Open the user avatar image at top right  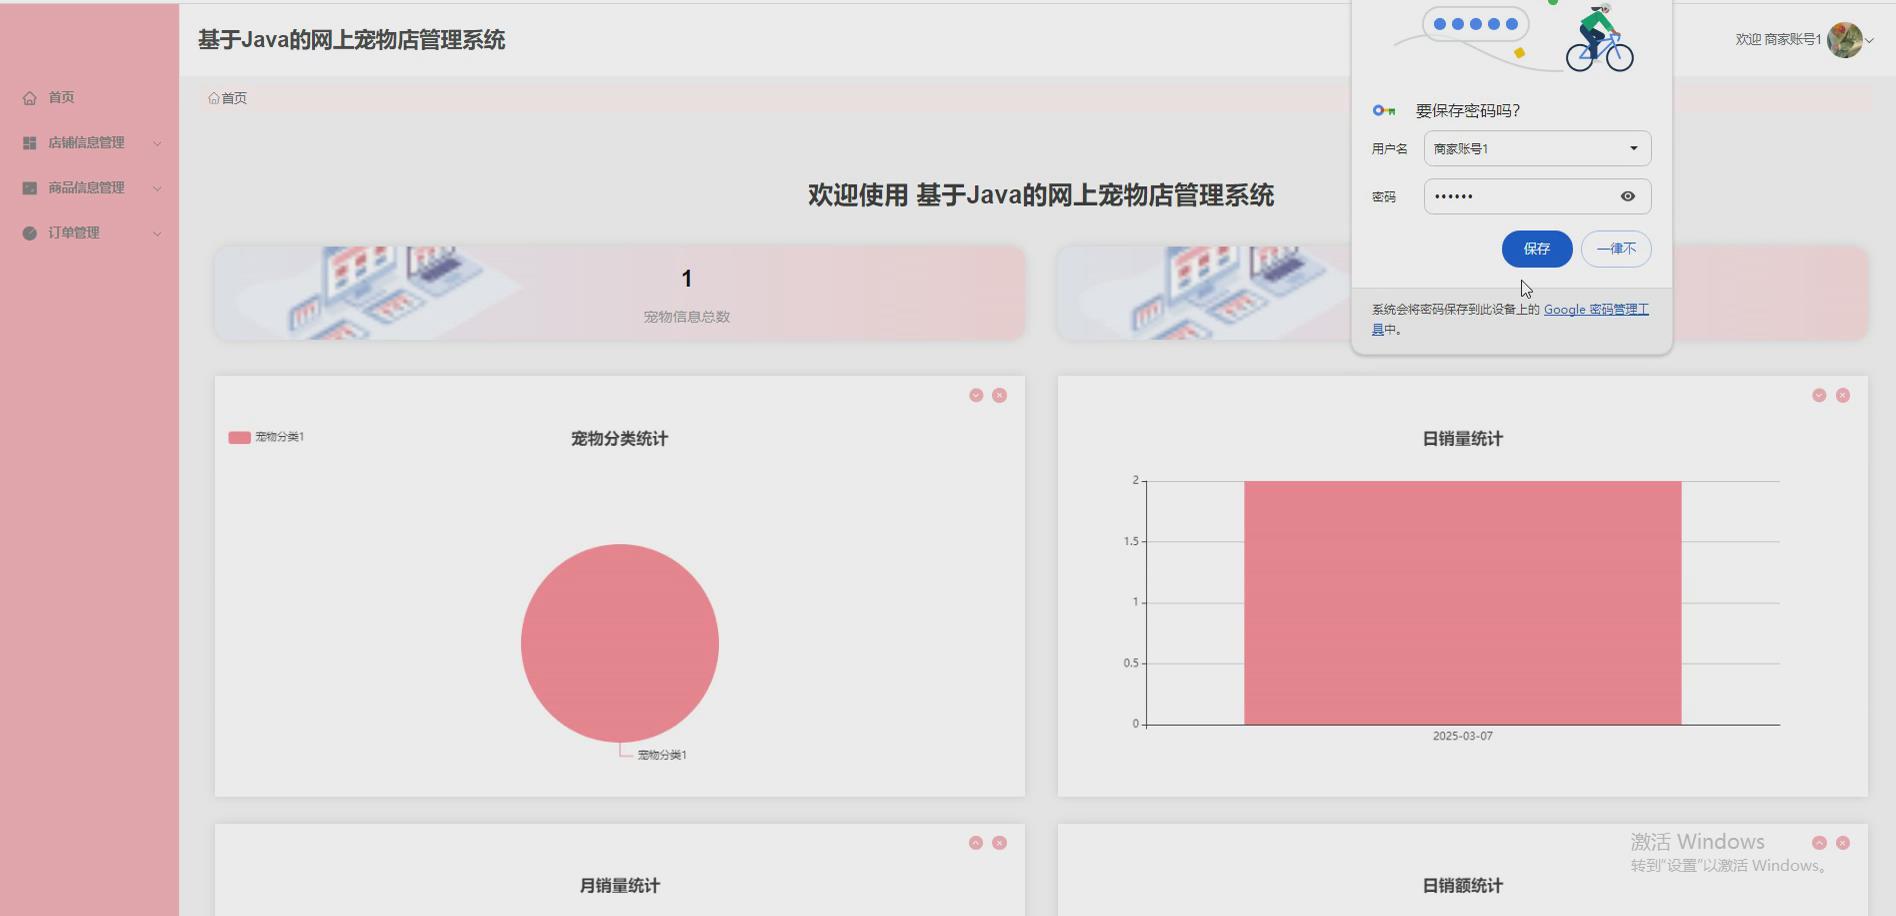click(x=1844, y=41)
